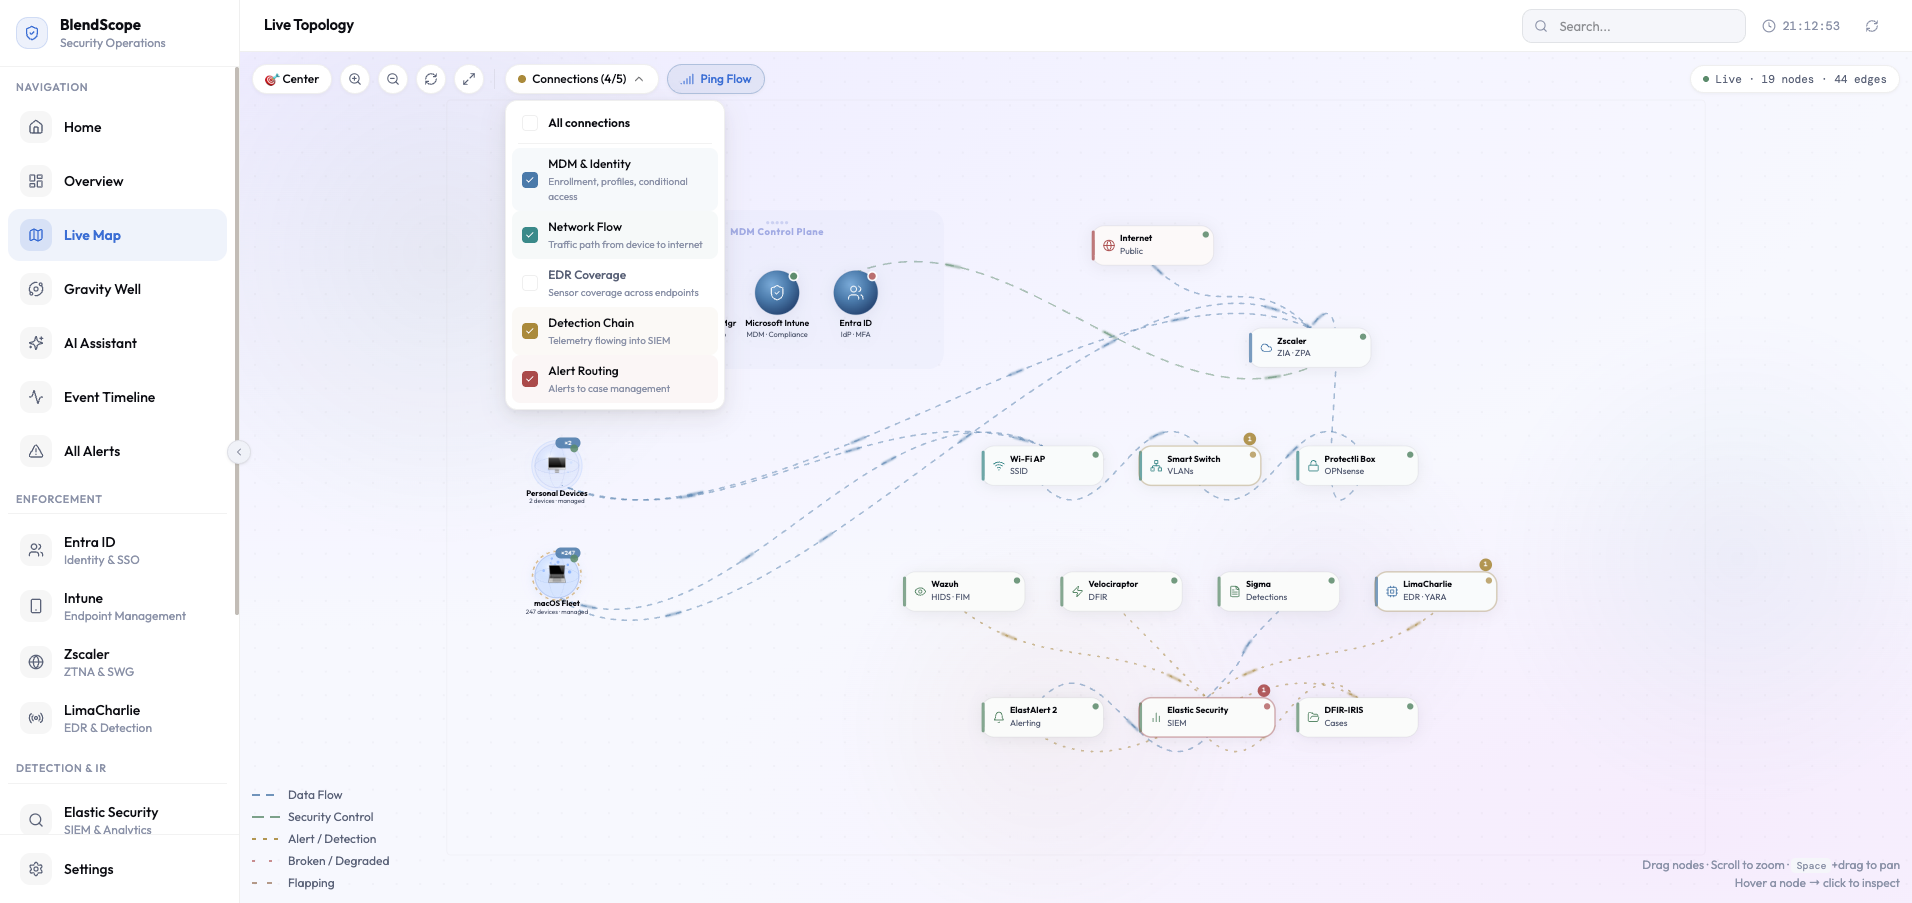Open the Smart Switch VLANs node
The image size is (1912, 903).
tap(1199, 465)
